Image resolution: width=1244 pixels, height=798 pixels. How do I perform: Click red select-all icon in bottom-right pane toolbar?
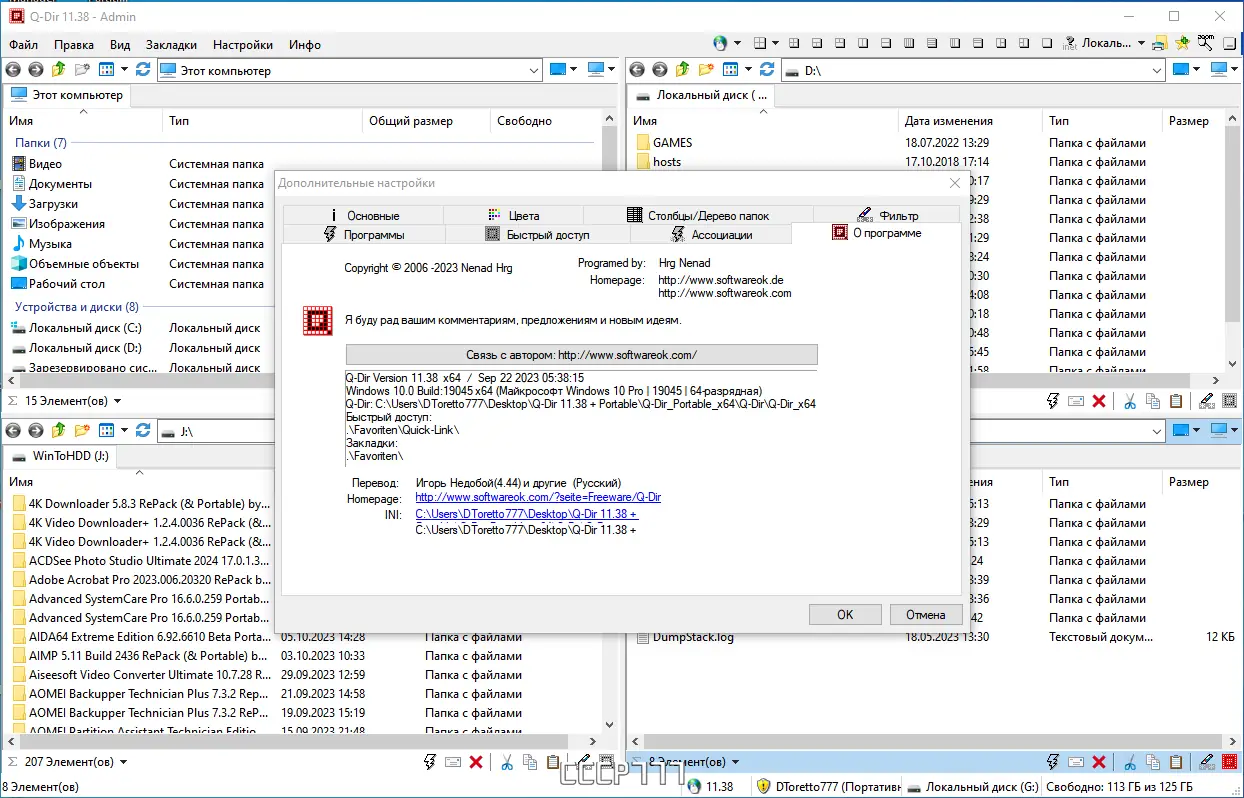[x=1229, y=762]
